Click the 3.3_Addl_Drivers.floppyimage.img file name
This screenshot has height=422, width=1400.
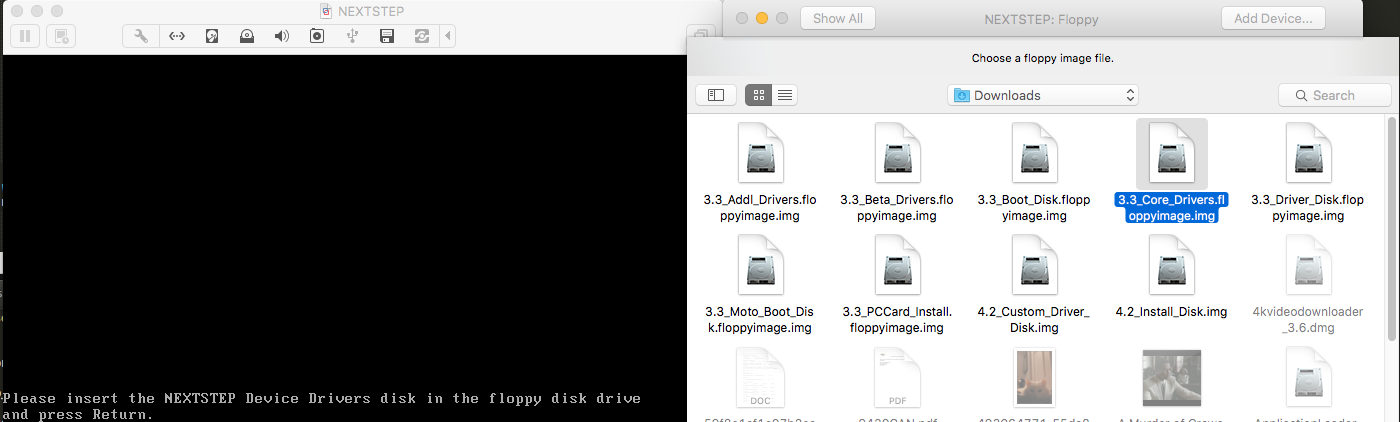click(760, 207)
